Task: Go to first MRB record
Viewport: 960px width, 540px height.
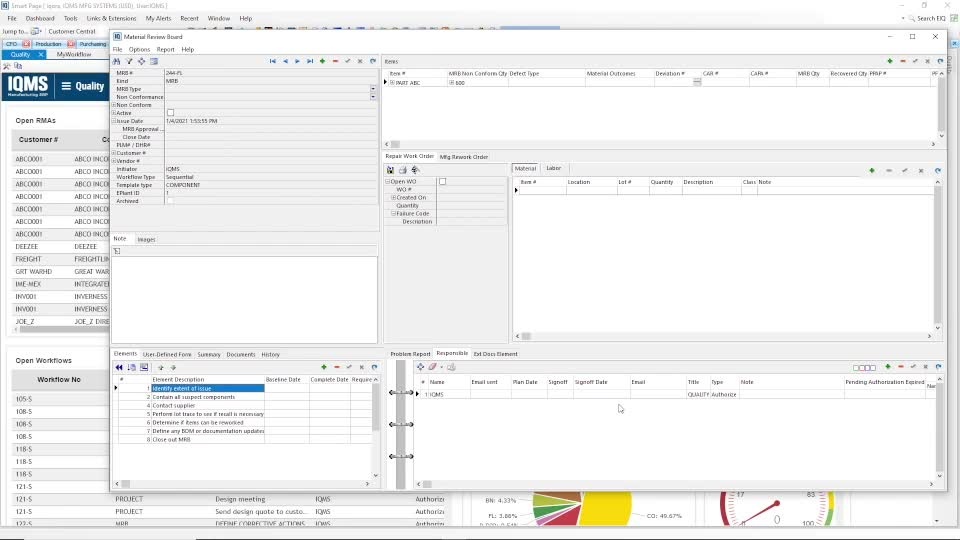Action: pos(273,61)
